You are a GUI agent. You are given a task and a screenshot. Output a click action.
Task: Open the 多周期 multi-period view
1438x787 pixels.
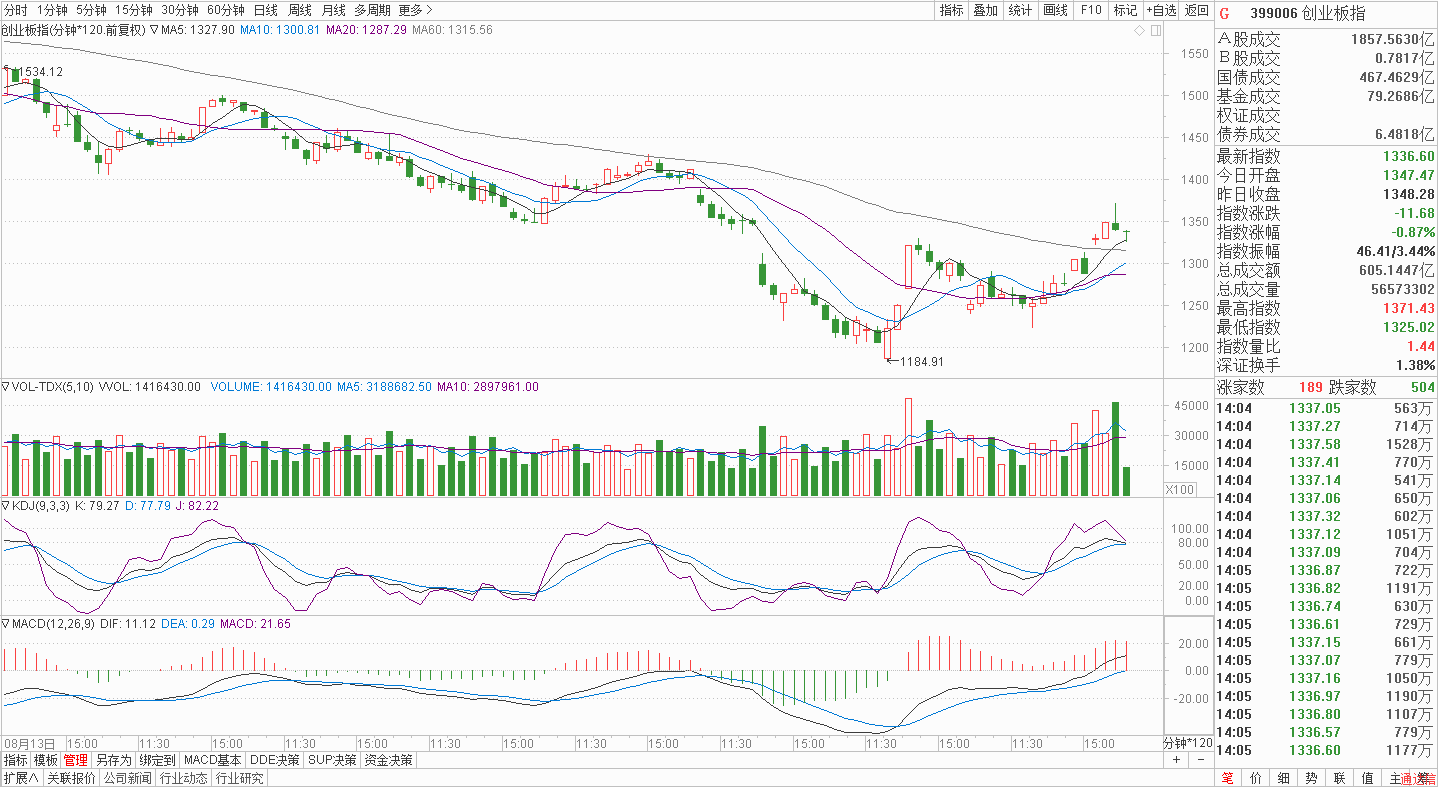coord(372,10)
